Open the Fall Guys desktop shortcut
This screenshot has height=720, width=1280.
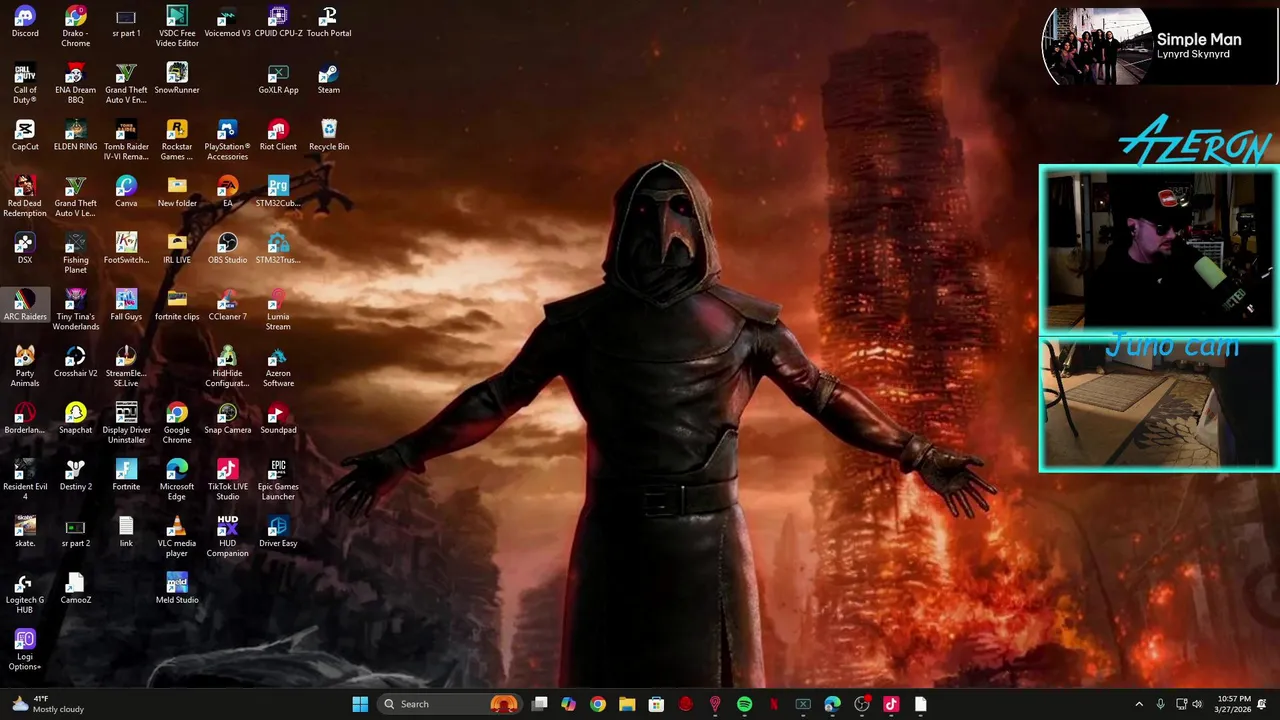[x=126, y=306]
